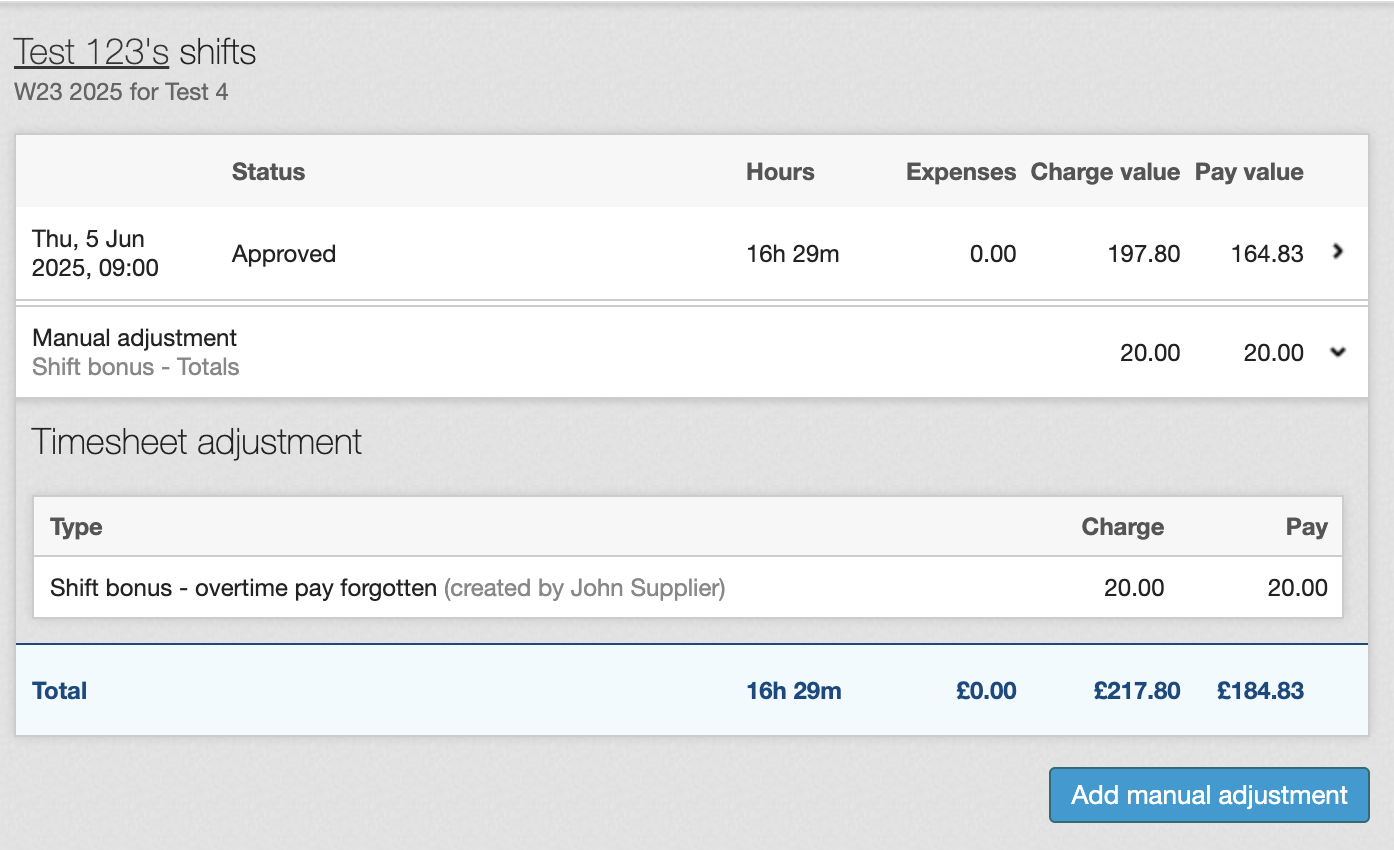The height and width of the screenshot is (850, 1394).
Task: Click the Manual adjustment row label
Action: pos(135,338)
